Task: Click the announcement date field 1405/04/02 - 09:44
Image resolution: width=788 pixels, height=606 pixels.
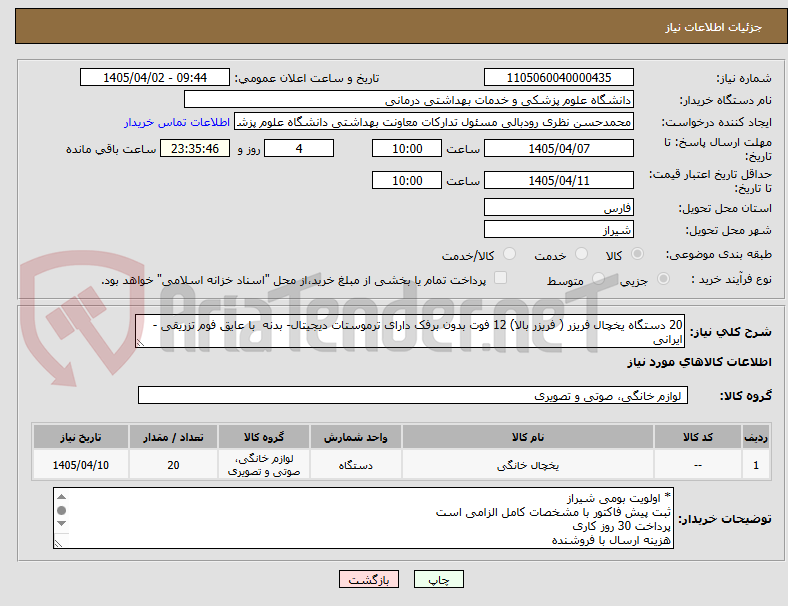Action: [x=155, y=77]
